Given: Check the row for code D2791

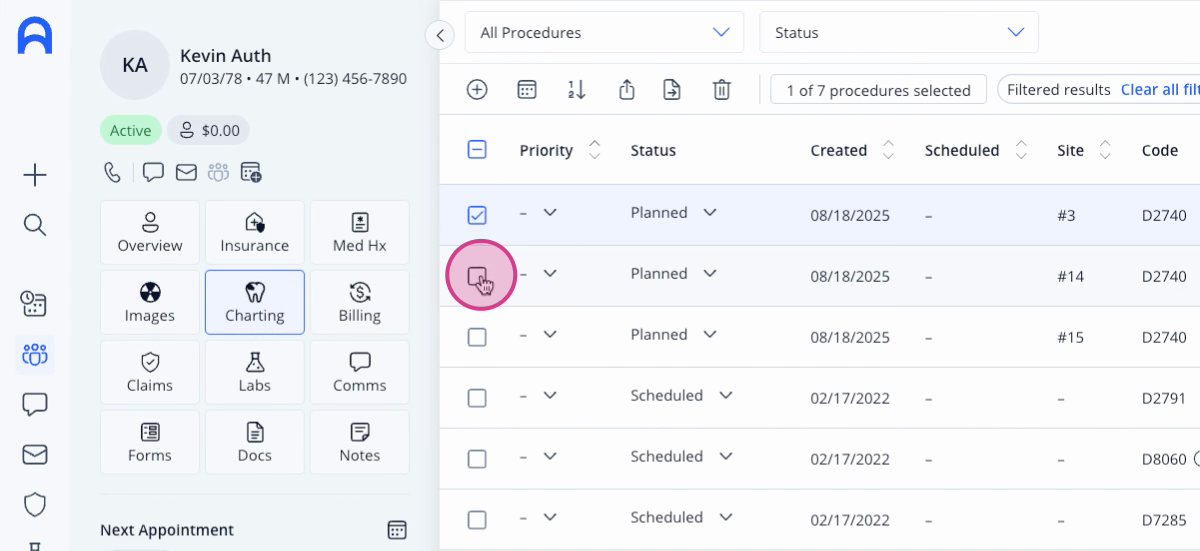Looking at the screenshot, I should pos(477,398).
